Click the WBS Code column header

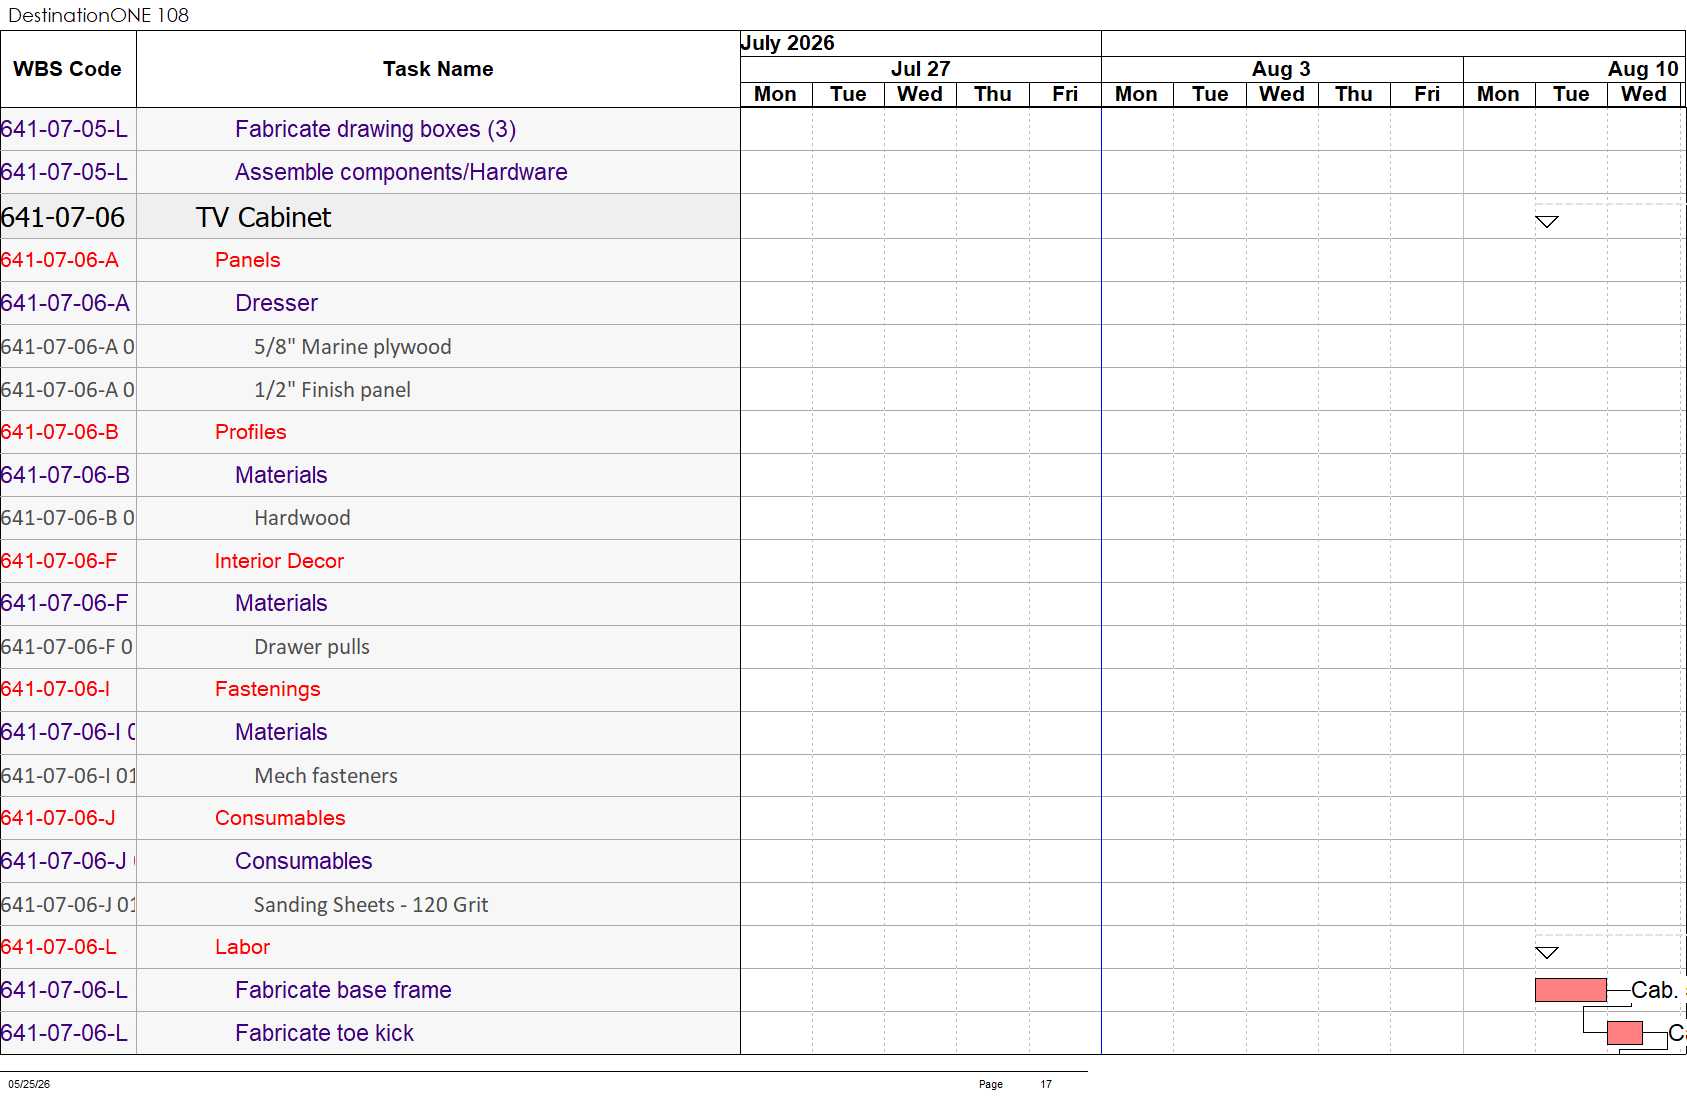pos(68,69)
